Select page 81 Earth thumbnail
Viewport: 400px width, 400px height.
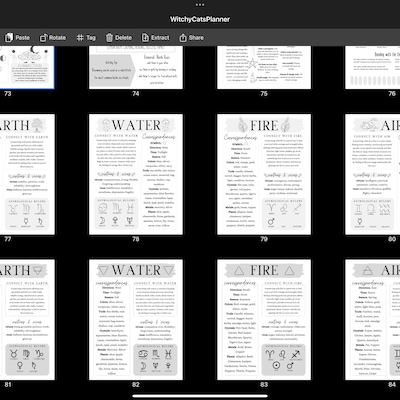pyautogui.click(x=27, y=320)
